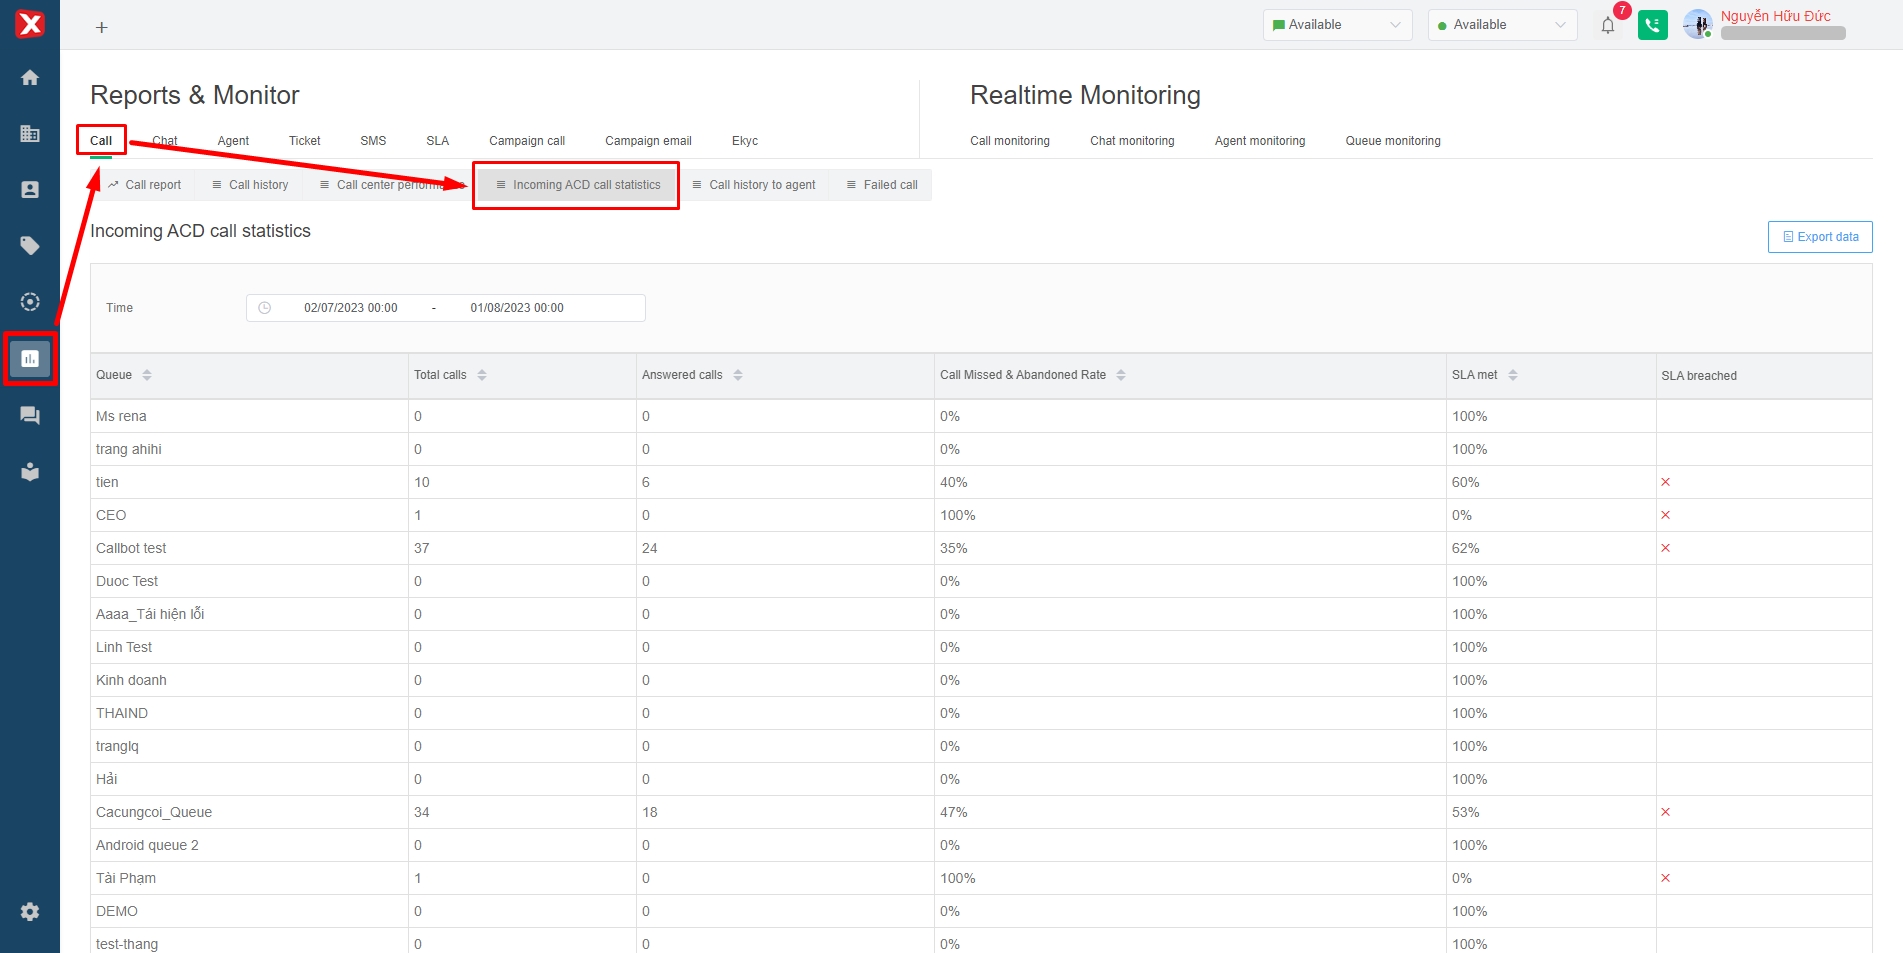Switch to the Ticket report tab
This screenshot has height=953, width=1903.
tap(304, 141)
